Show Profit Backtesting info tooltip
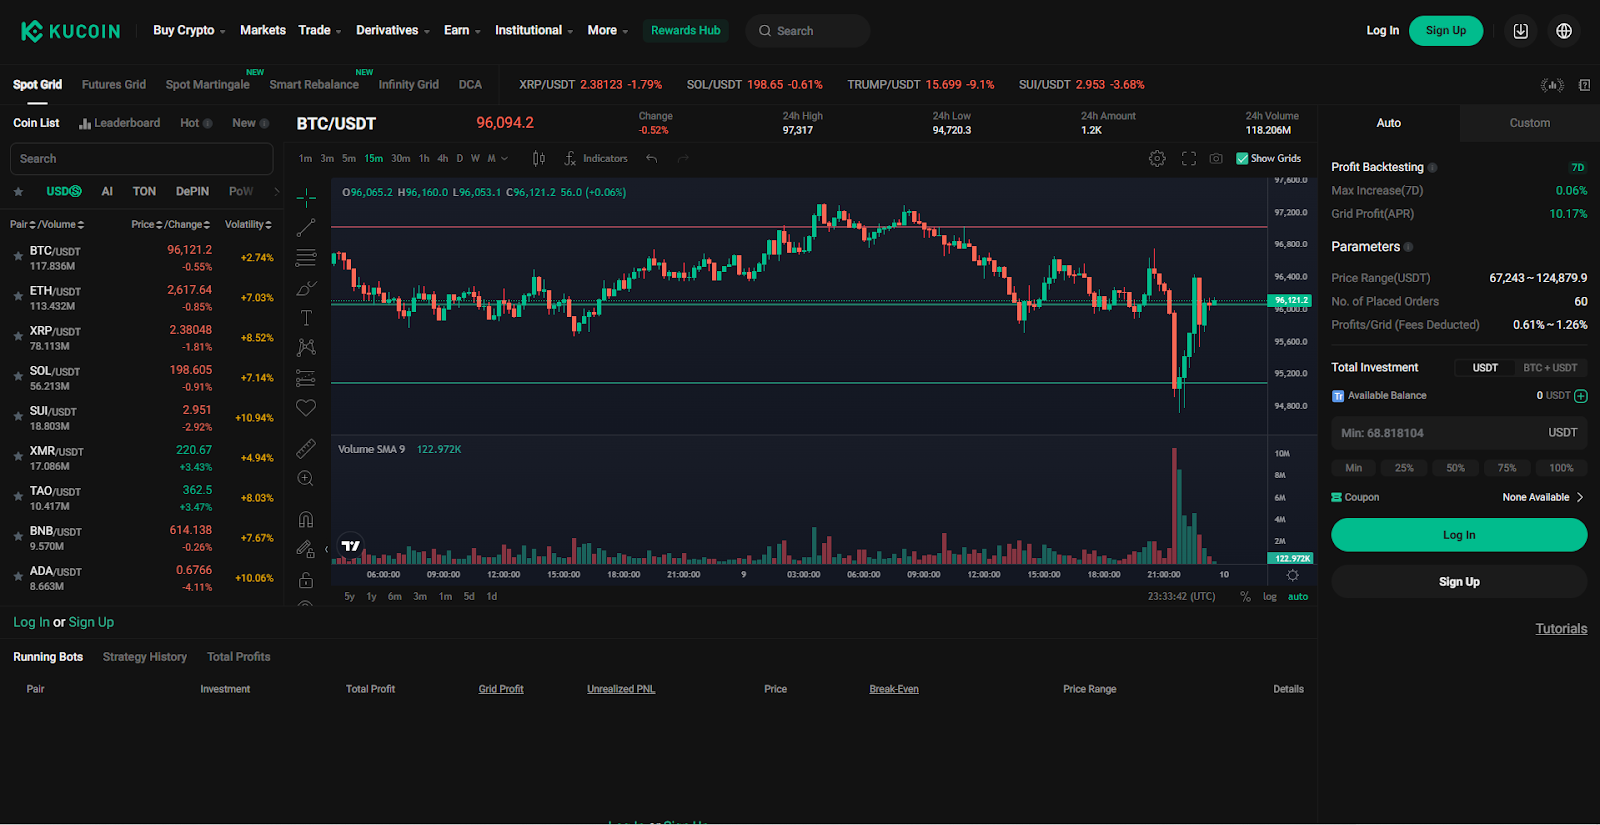1600x825 pixels. tap(1432, 168)
